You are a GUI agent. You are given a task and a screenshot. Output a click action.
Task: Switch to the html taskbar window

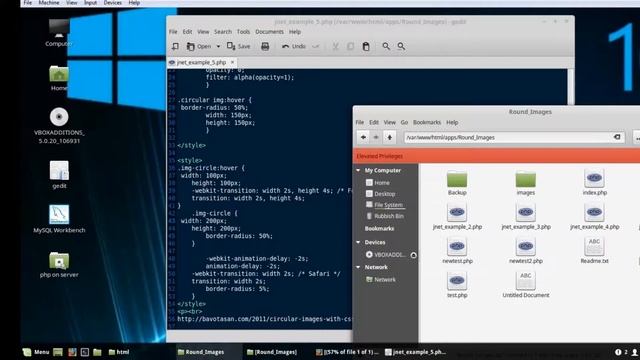(x=119, y=352)
